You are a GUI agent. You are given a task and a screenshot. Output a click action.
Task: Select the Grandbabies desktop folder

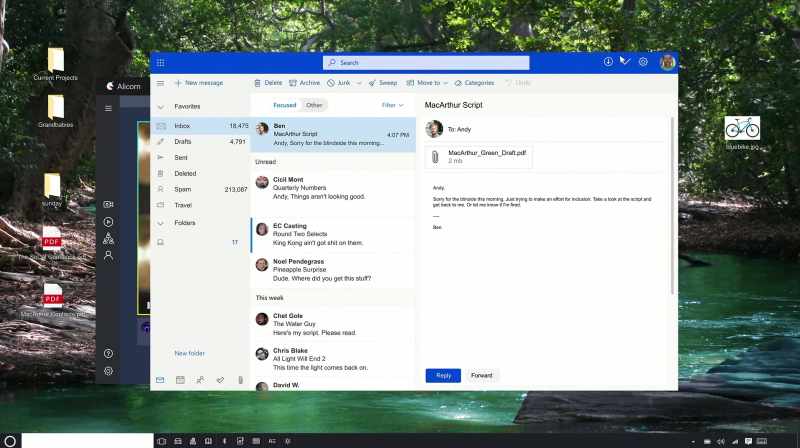pyautogui.click(x=56, y=111)
